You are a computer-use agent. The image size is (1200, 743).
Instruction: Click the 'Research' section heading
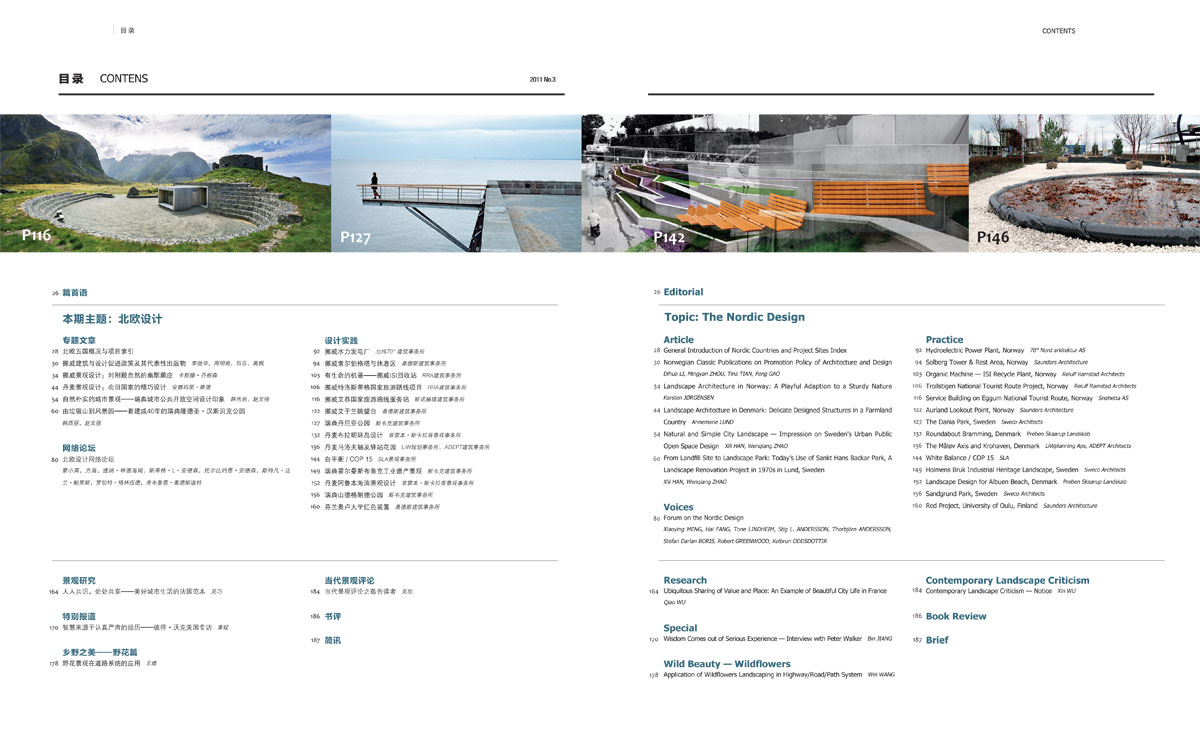(685, 580)
